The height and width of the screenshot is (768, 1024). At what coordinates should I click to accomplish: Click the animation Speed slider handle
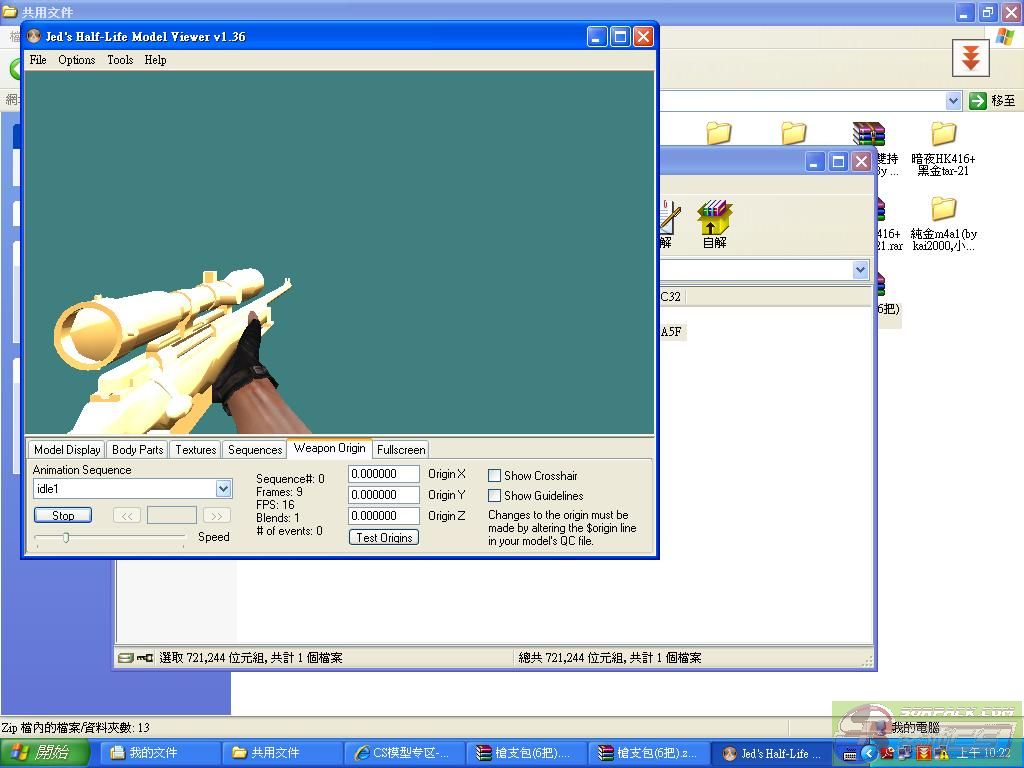(66, 538)
